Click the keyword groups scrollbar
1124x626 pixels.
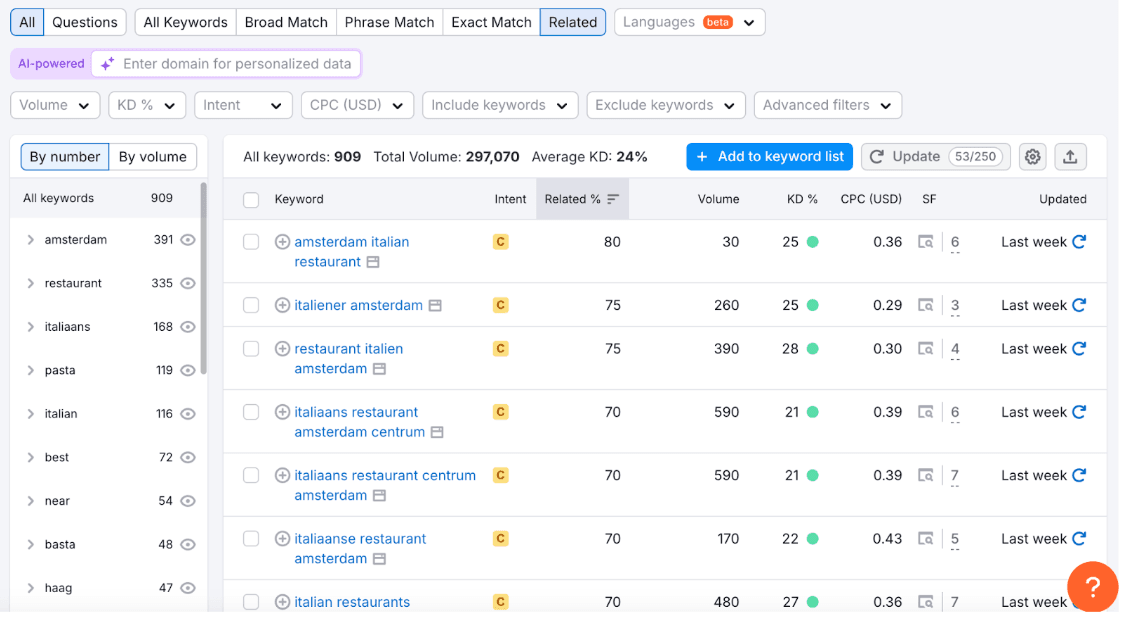pos(204,278)
